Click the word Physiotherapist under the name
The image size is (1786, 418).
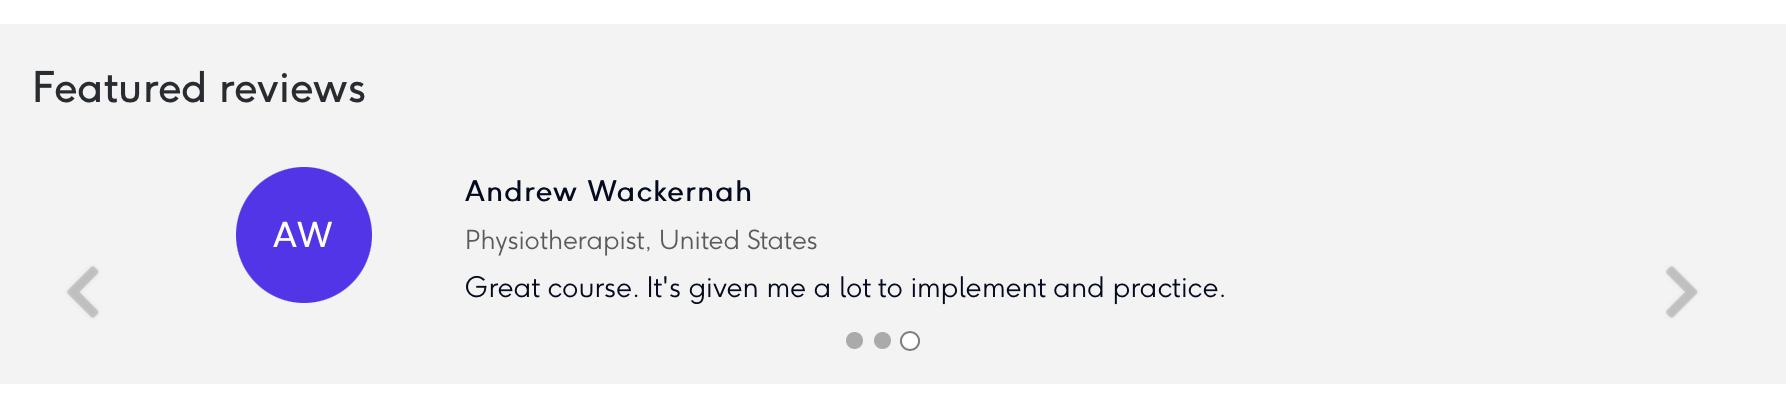click(555, 241)
